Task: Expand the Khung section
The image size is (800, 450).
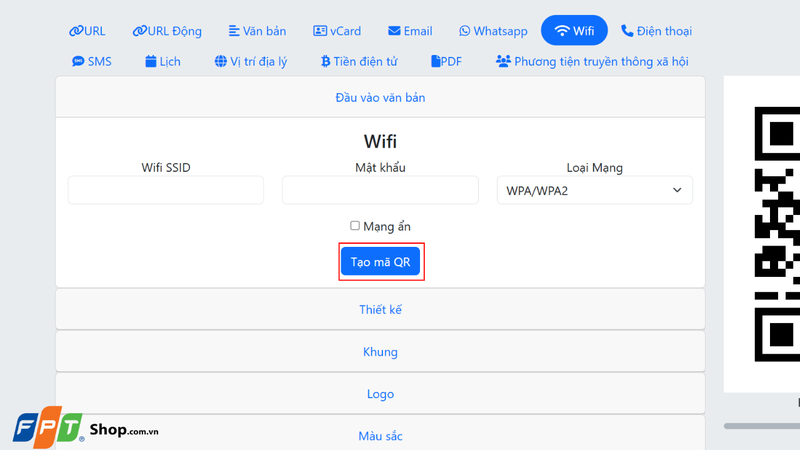Action: click(380, 352)
